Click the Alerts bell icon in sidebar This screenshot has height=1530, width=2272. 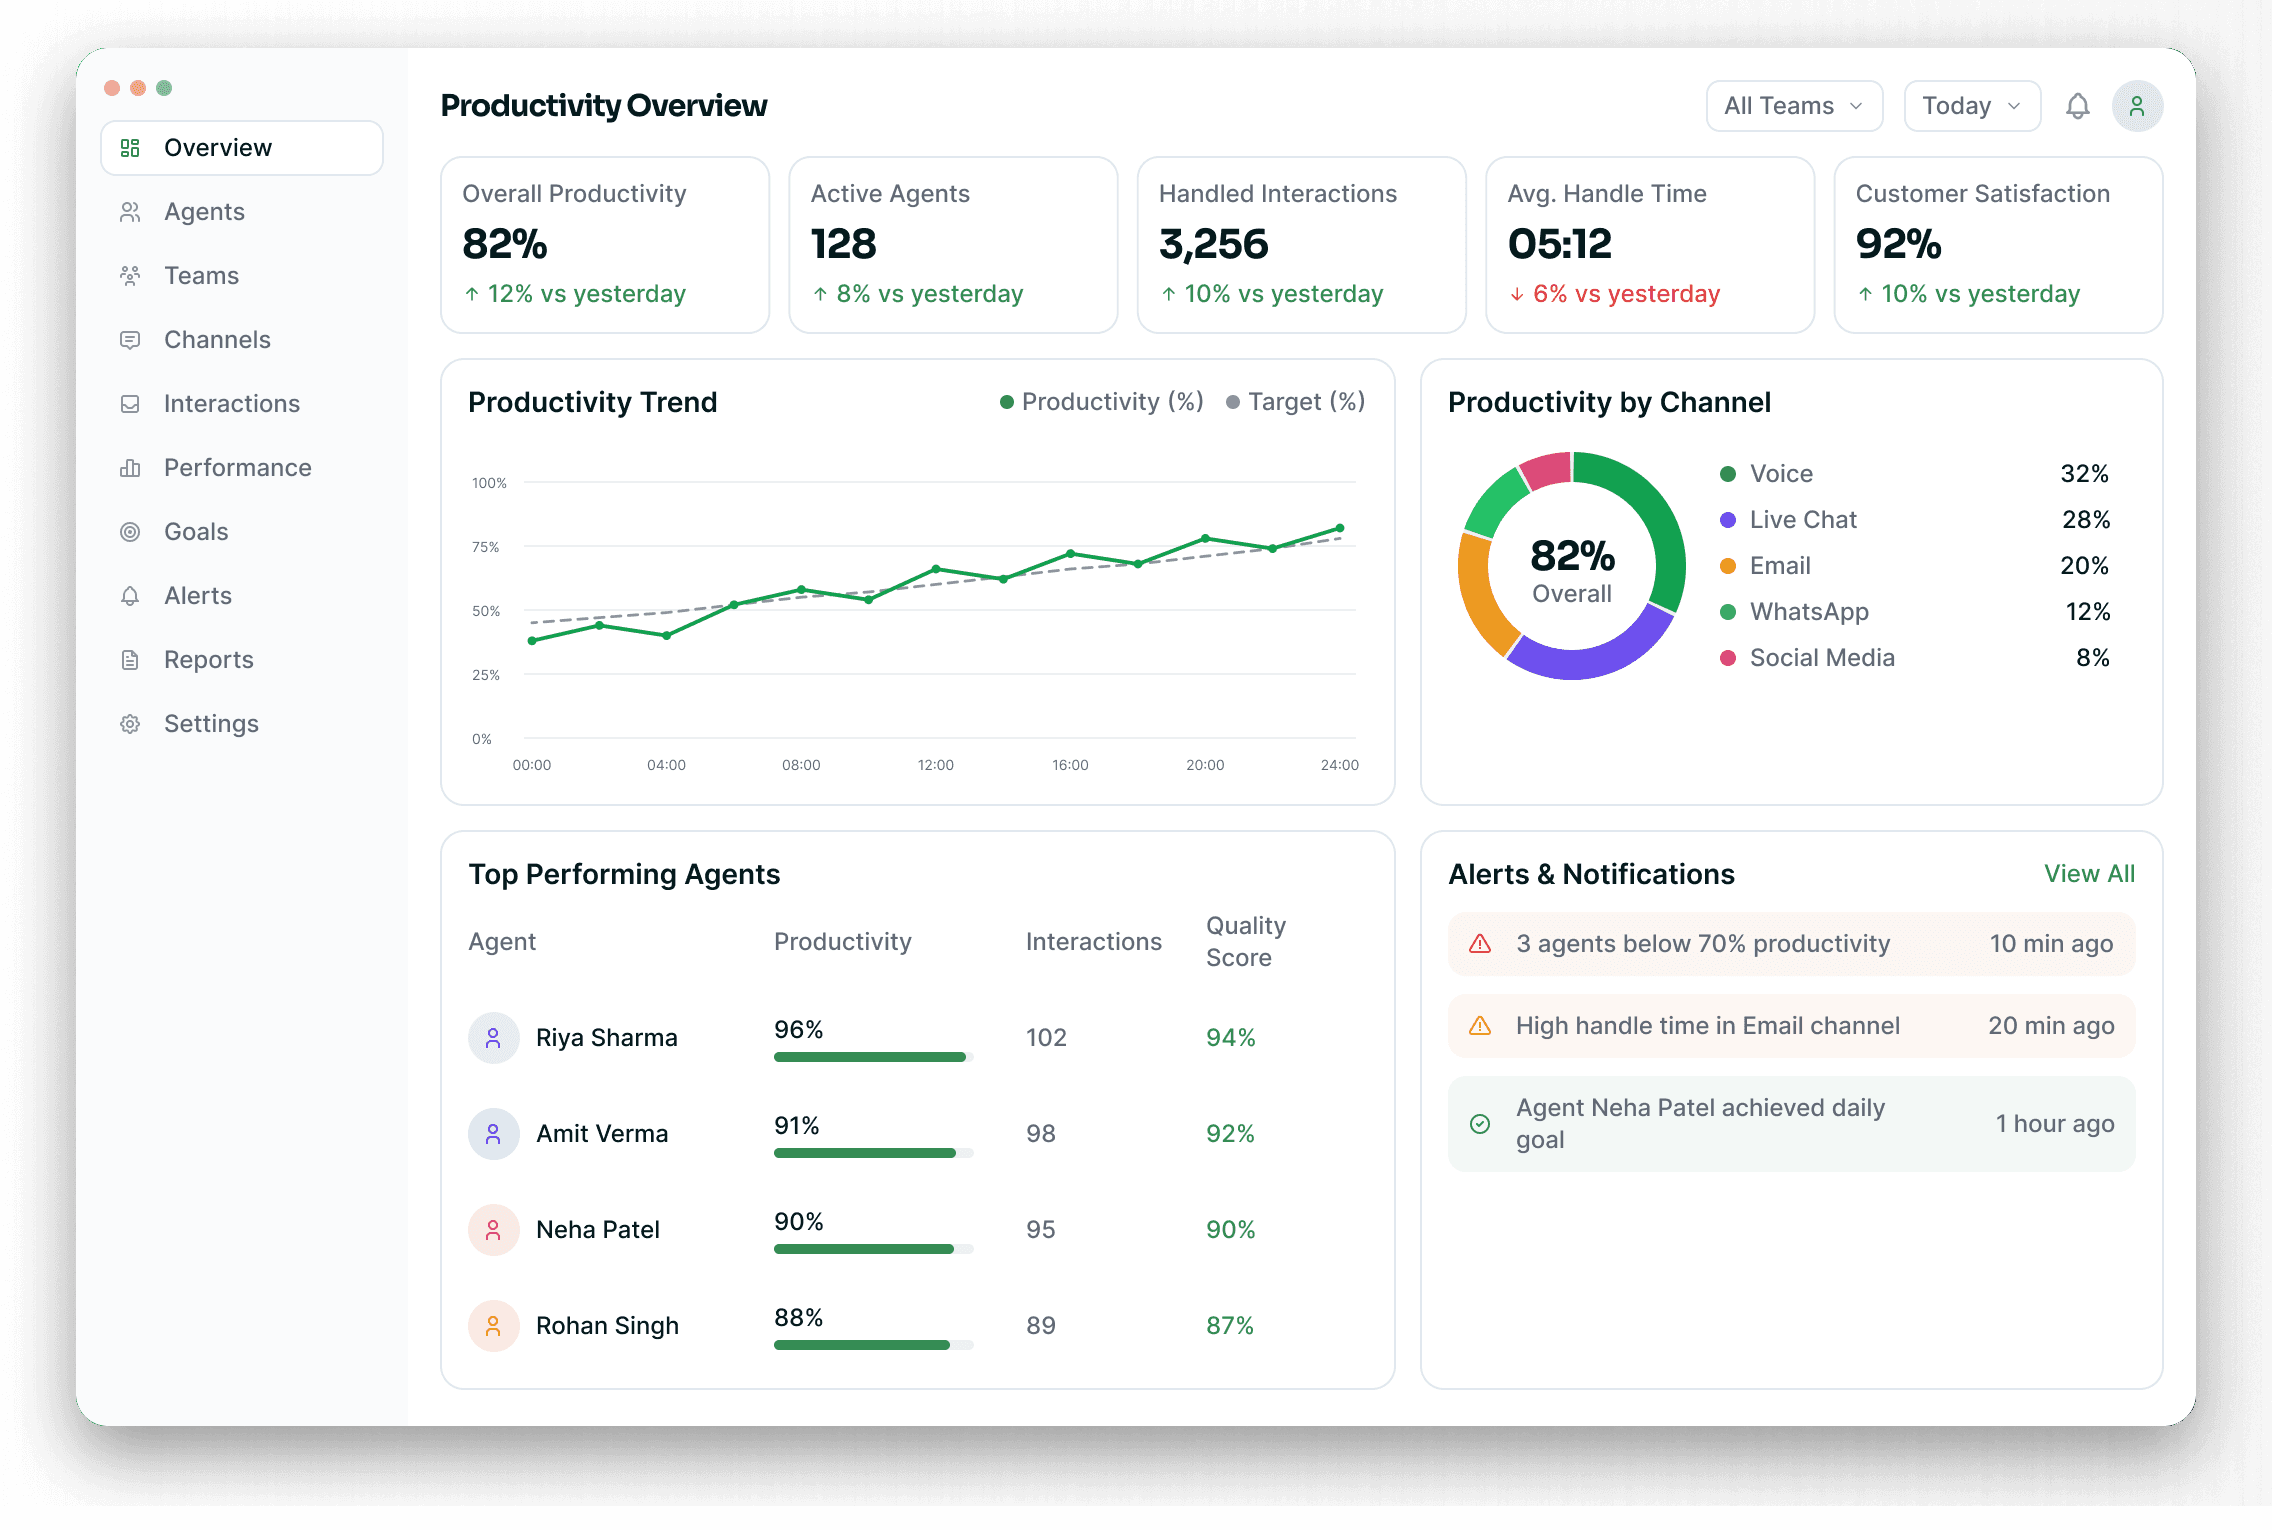tap(130, 596)
